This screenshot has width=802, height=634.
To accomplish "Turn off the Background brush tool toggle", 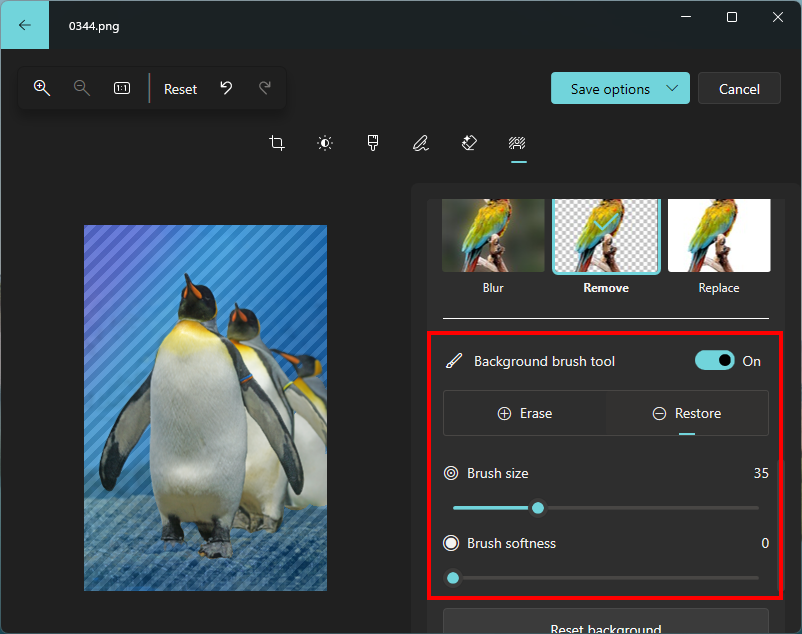I will click(x=714, y=361).
